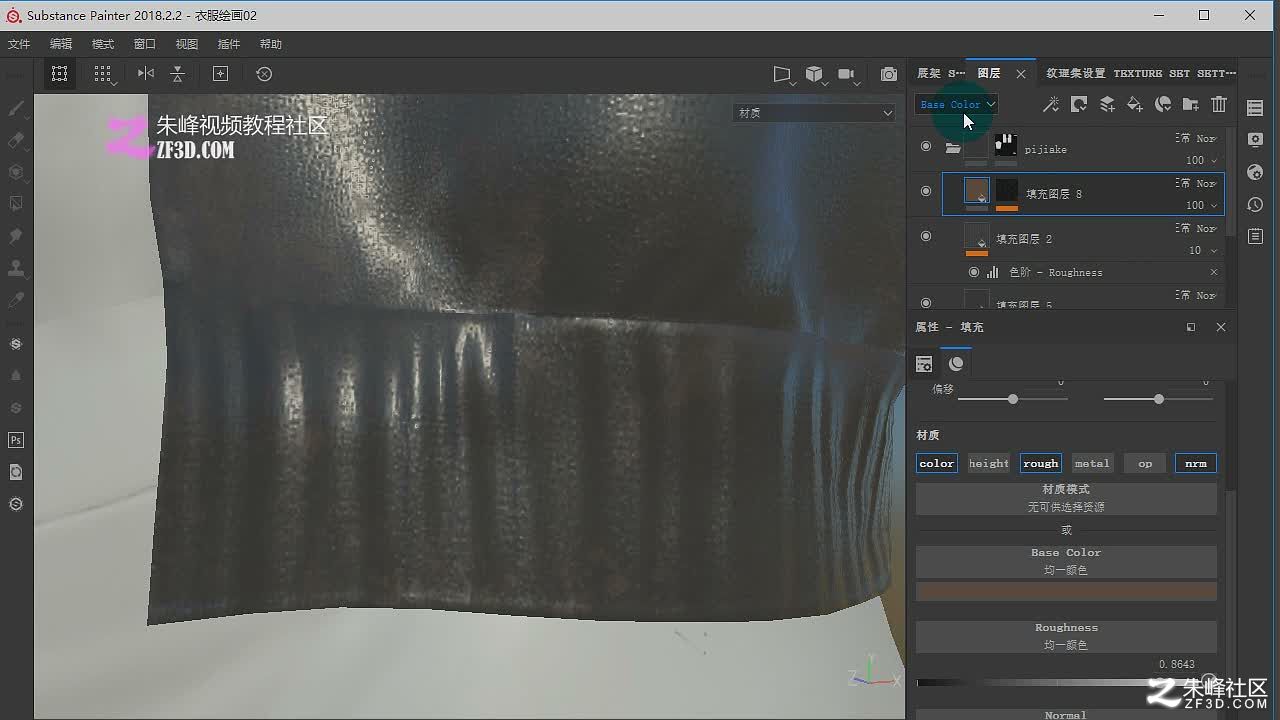Open 填充图层 8 blend mode dropdown
1280x720 pixels.
click(x=1198, y=184)
